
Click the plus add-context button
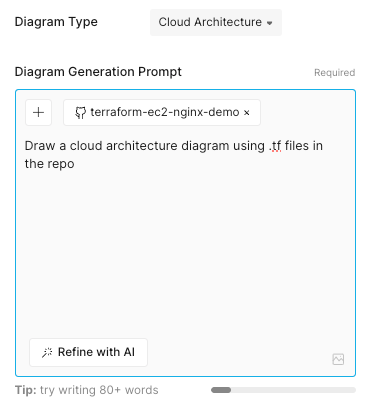point(39,112)
